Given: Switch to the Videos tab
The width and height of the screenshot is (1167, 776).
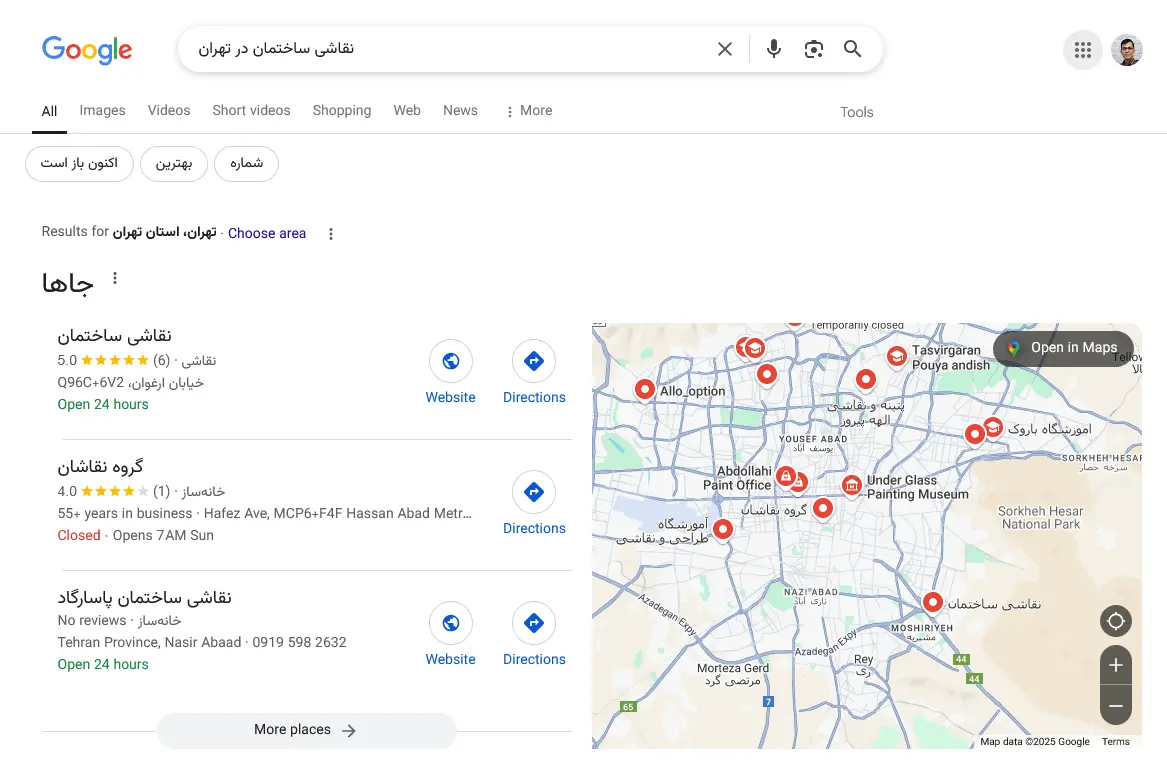Looking at the screenshot, I should 169,111.
